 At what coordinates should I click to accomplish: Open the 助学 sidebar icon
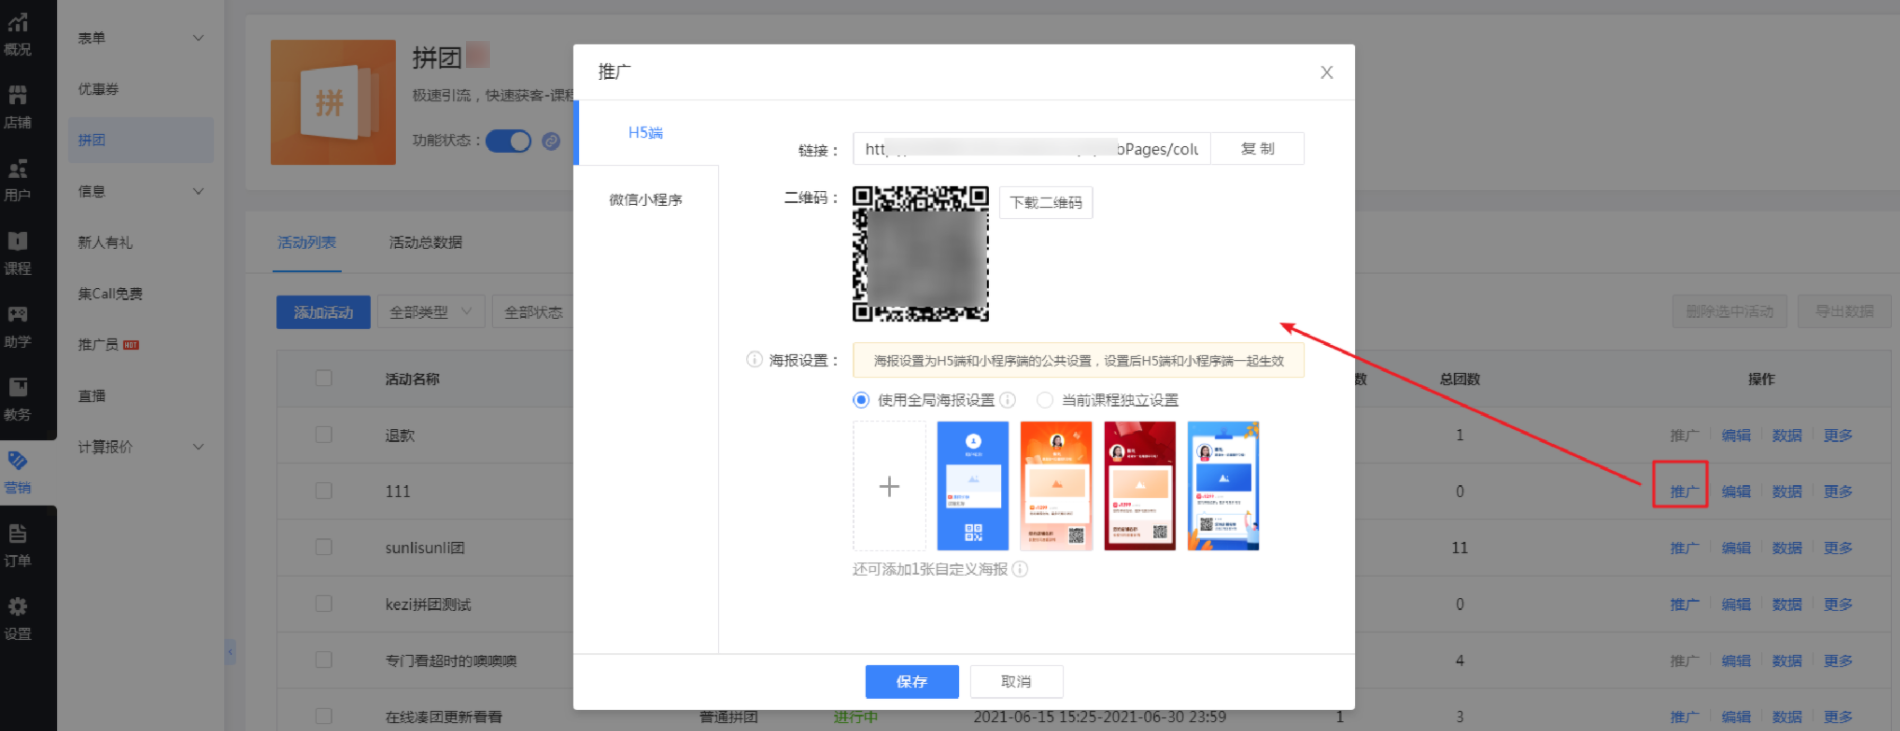(18, 327)
